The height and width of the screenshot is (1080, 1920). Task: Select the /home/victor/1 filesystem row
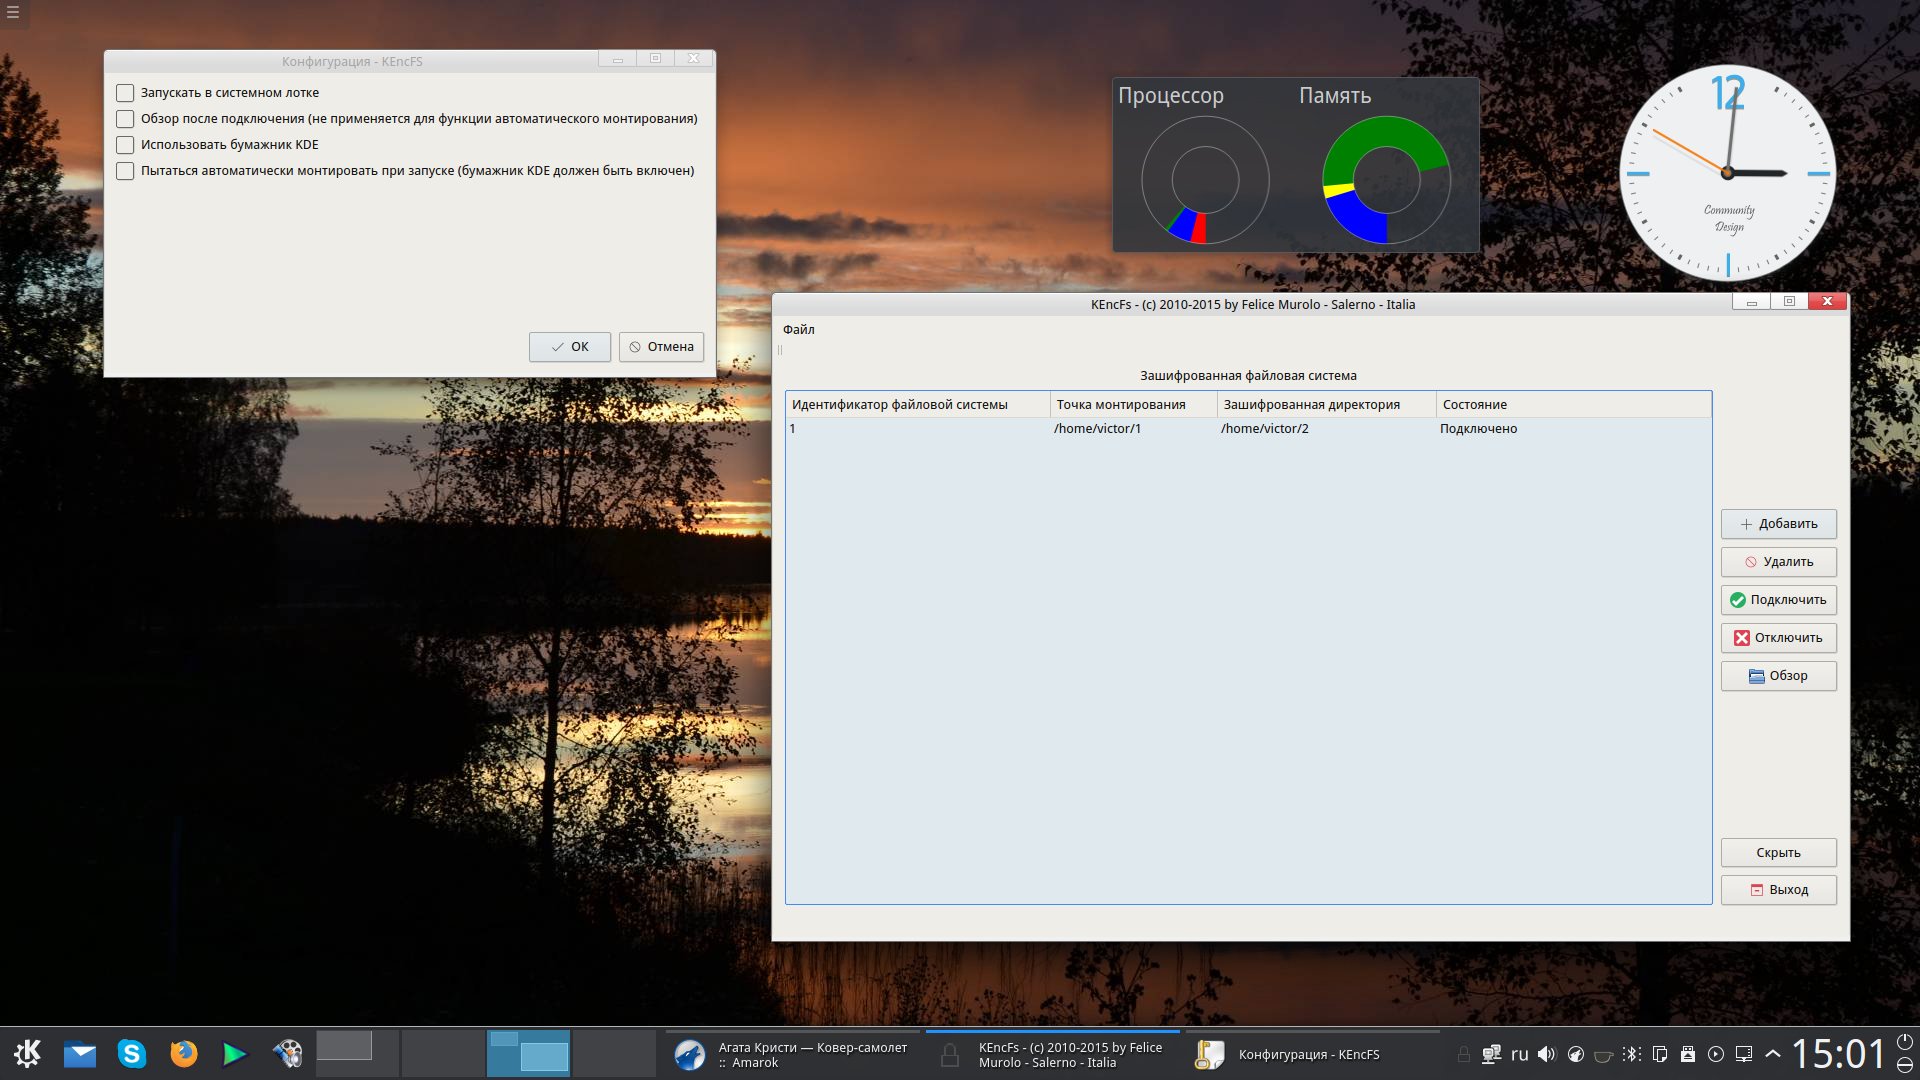tap(1097, 429)
